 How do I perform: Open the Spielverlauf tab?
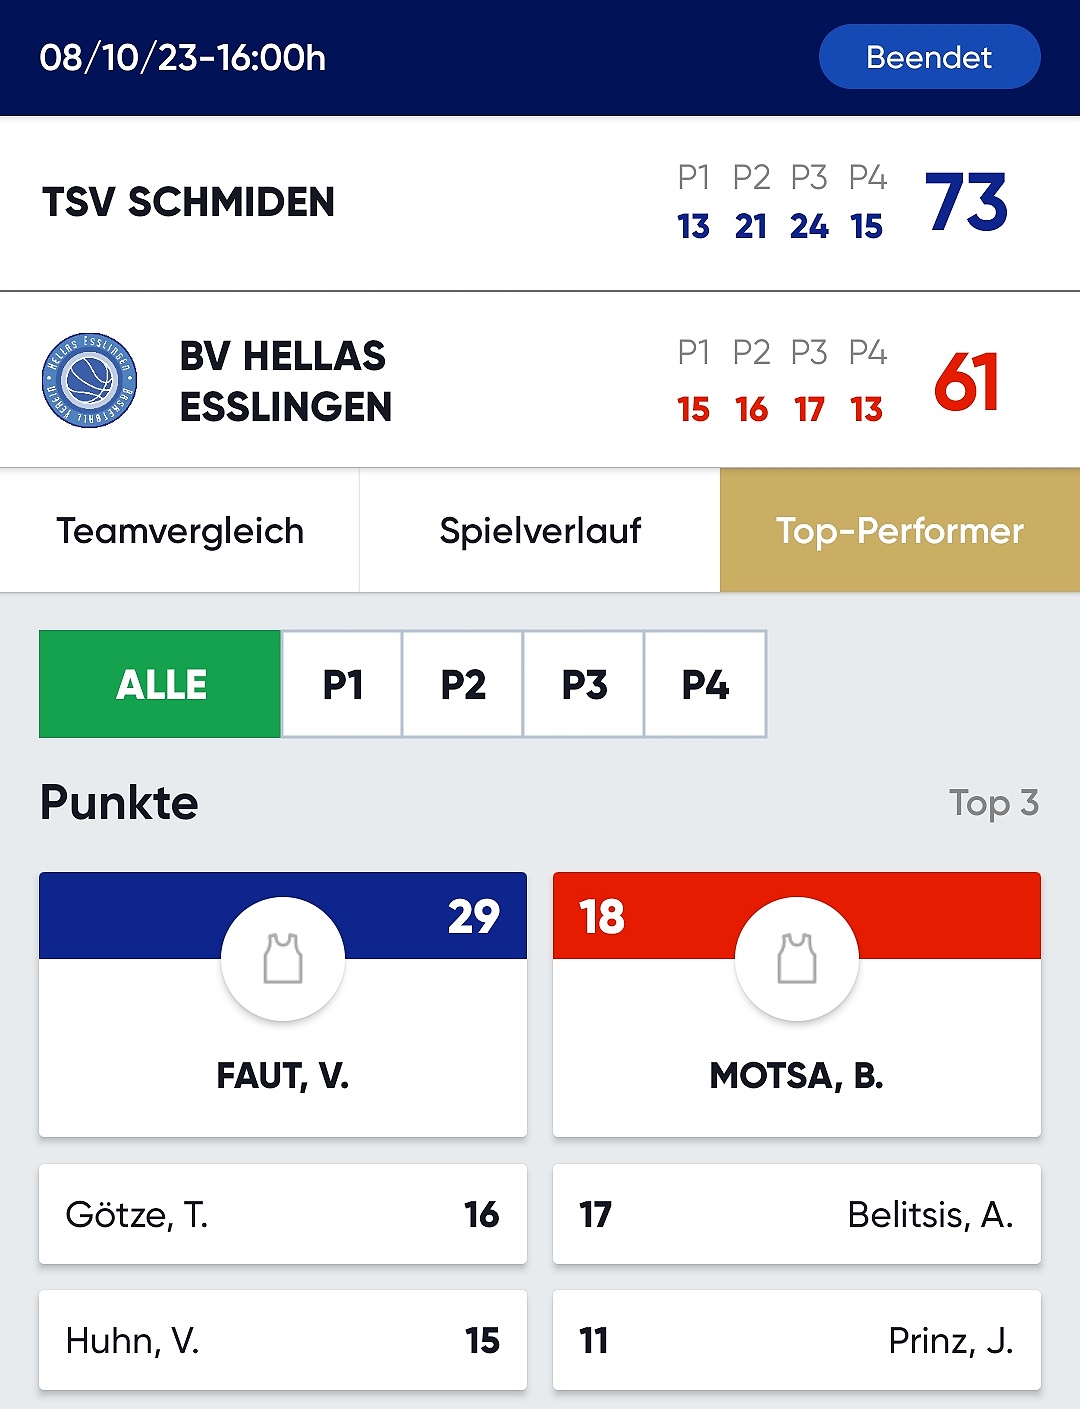click(x=540, y=531)
